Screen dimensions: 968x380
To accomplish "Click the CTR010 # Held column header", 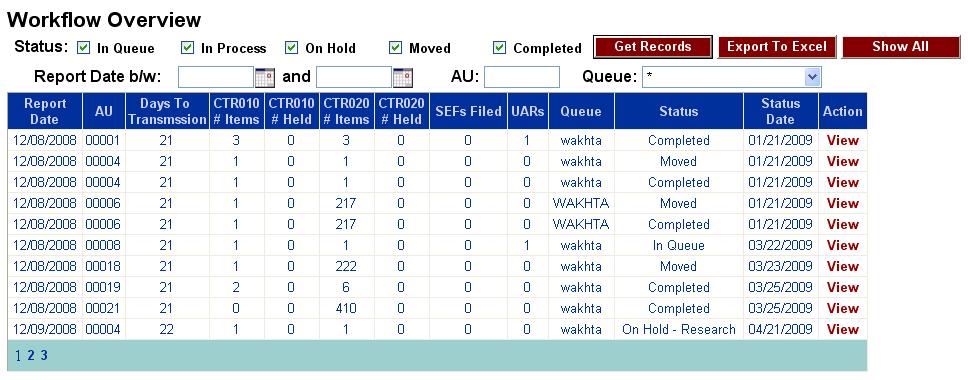I will (x=291, y=112).
